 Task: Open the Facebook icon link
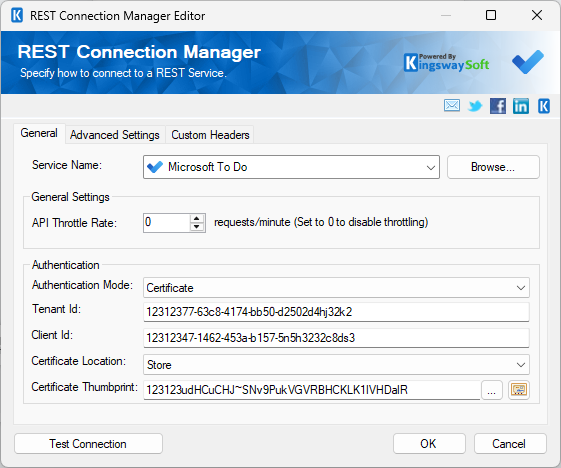coord(498,106)
